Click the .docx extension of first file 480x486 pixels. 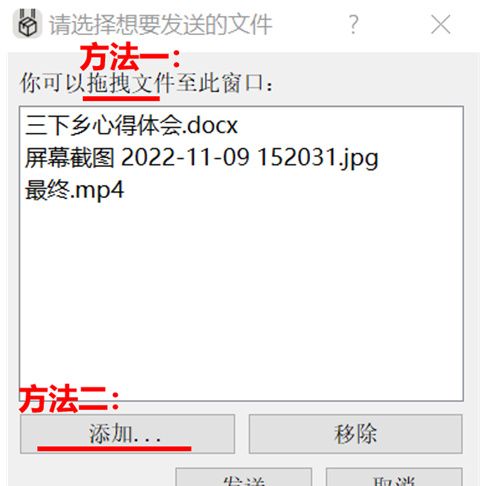click(x=211, y=126)
